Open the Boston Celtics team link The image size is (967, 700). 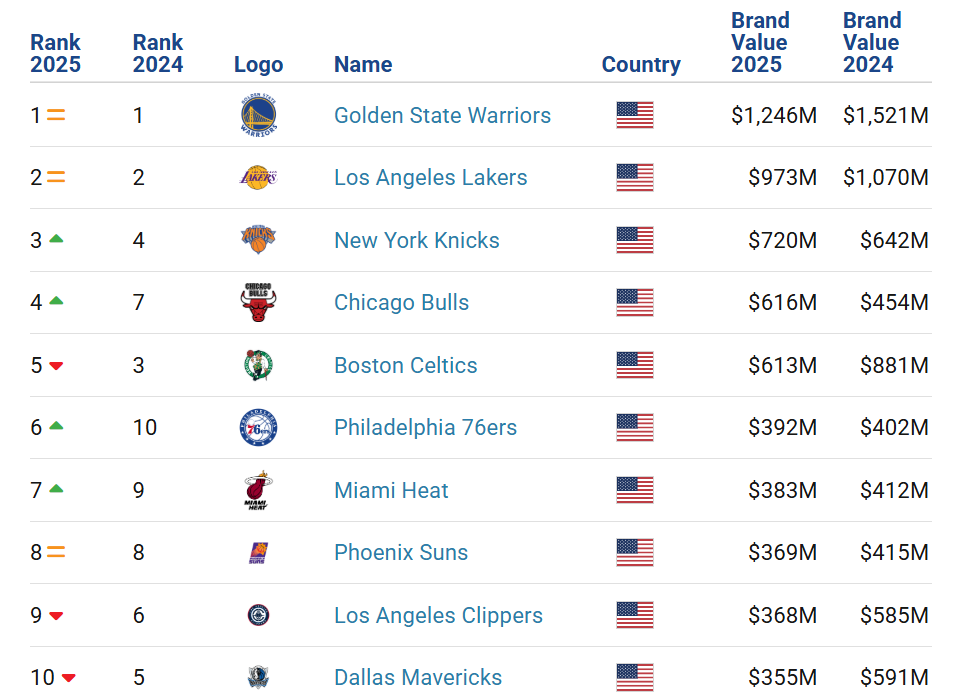(x=405, y=365)
